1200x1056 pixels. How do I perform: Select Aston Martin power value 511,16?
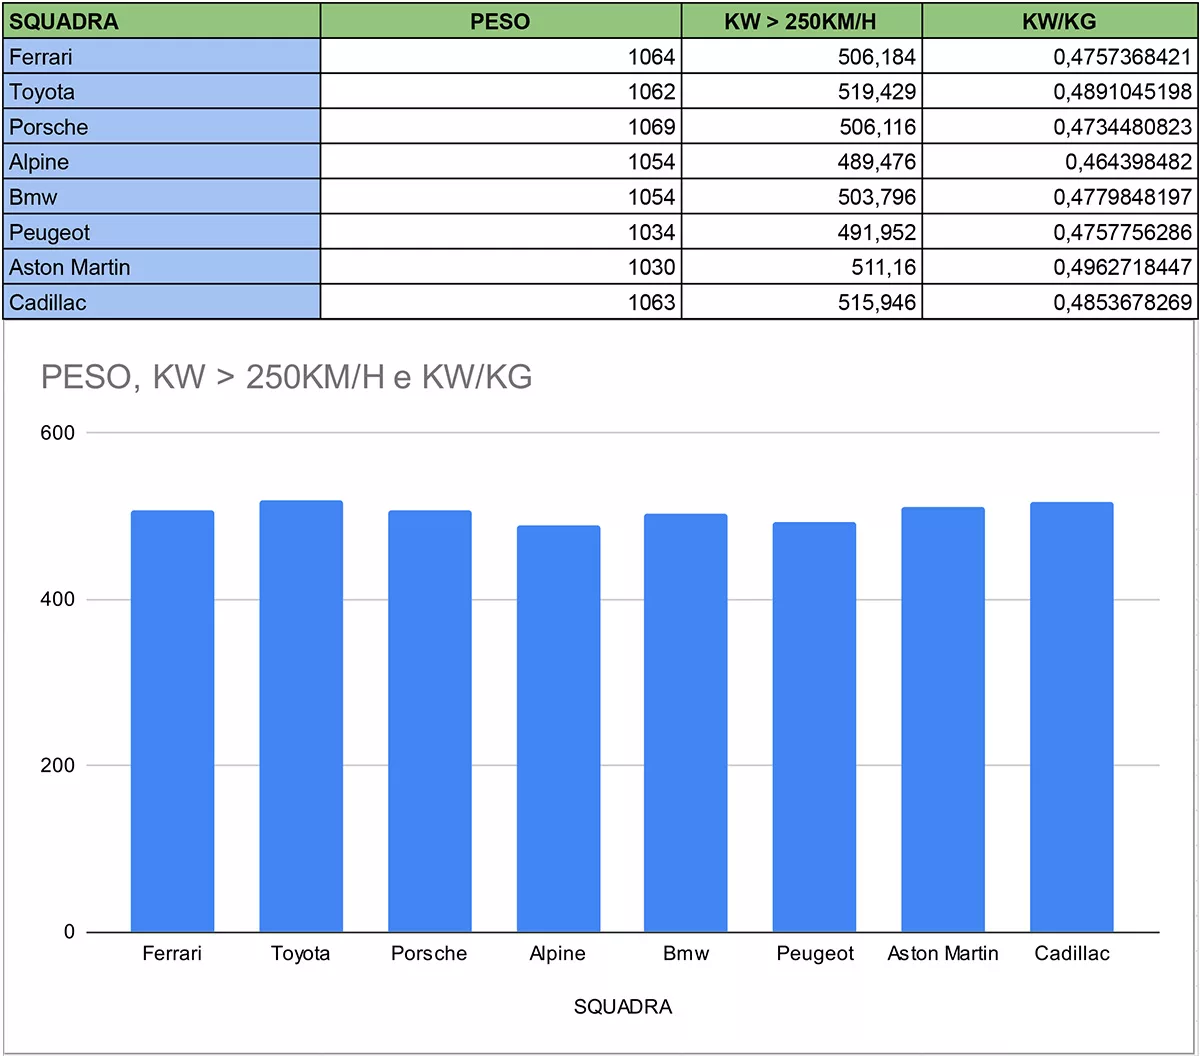tap(801, 267)
